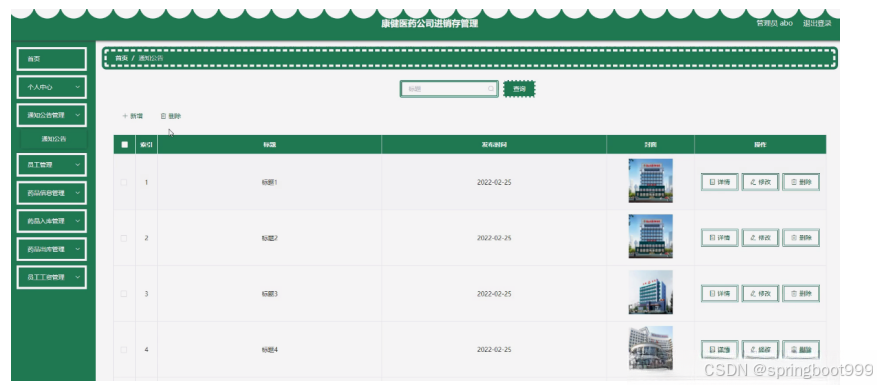Click the 标题 column header
Image resolution: width=877 pixels, height=385 pixels.
pos(270,144)
